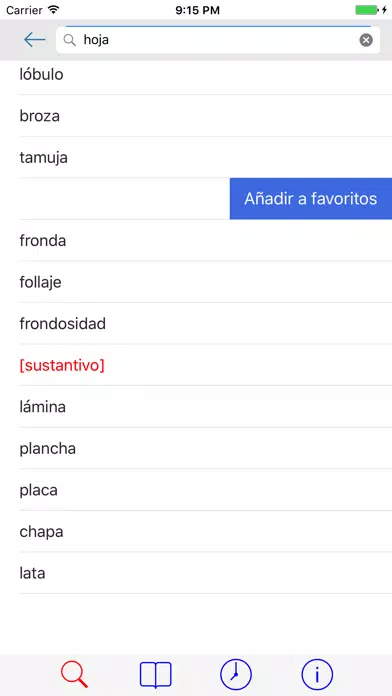Screen dimensions: 392x696
Task: Select the synonym chapa
Action: point(206,531)
